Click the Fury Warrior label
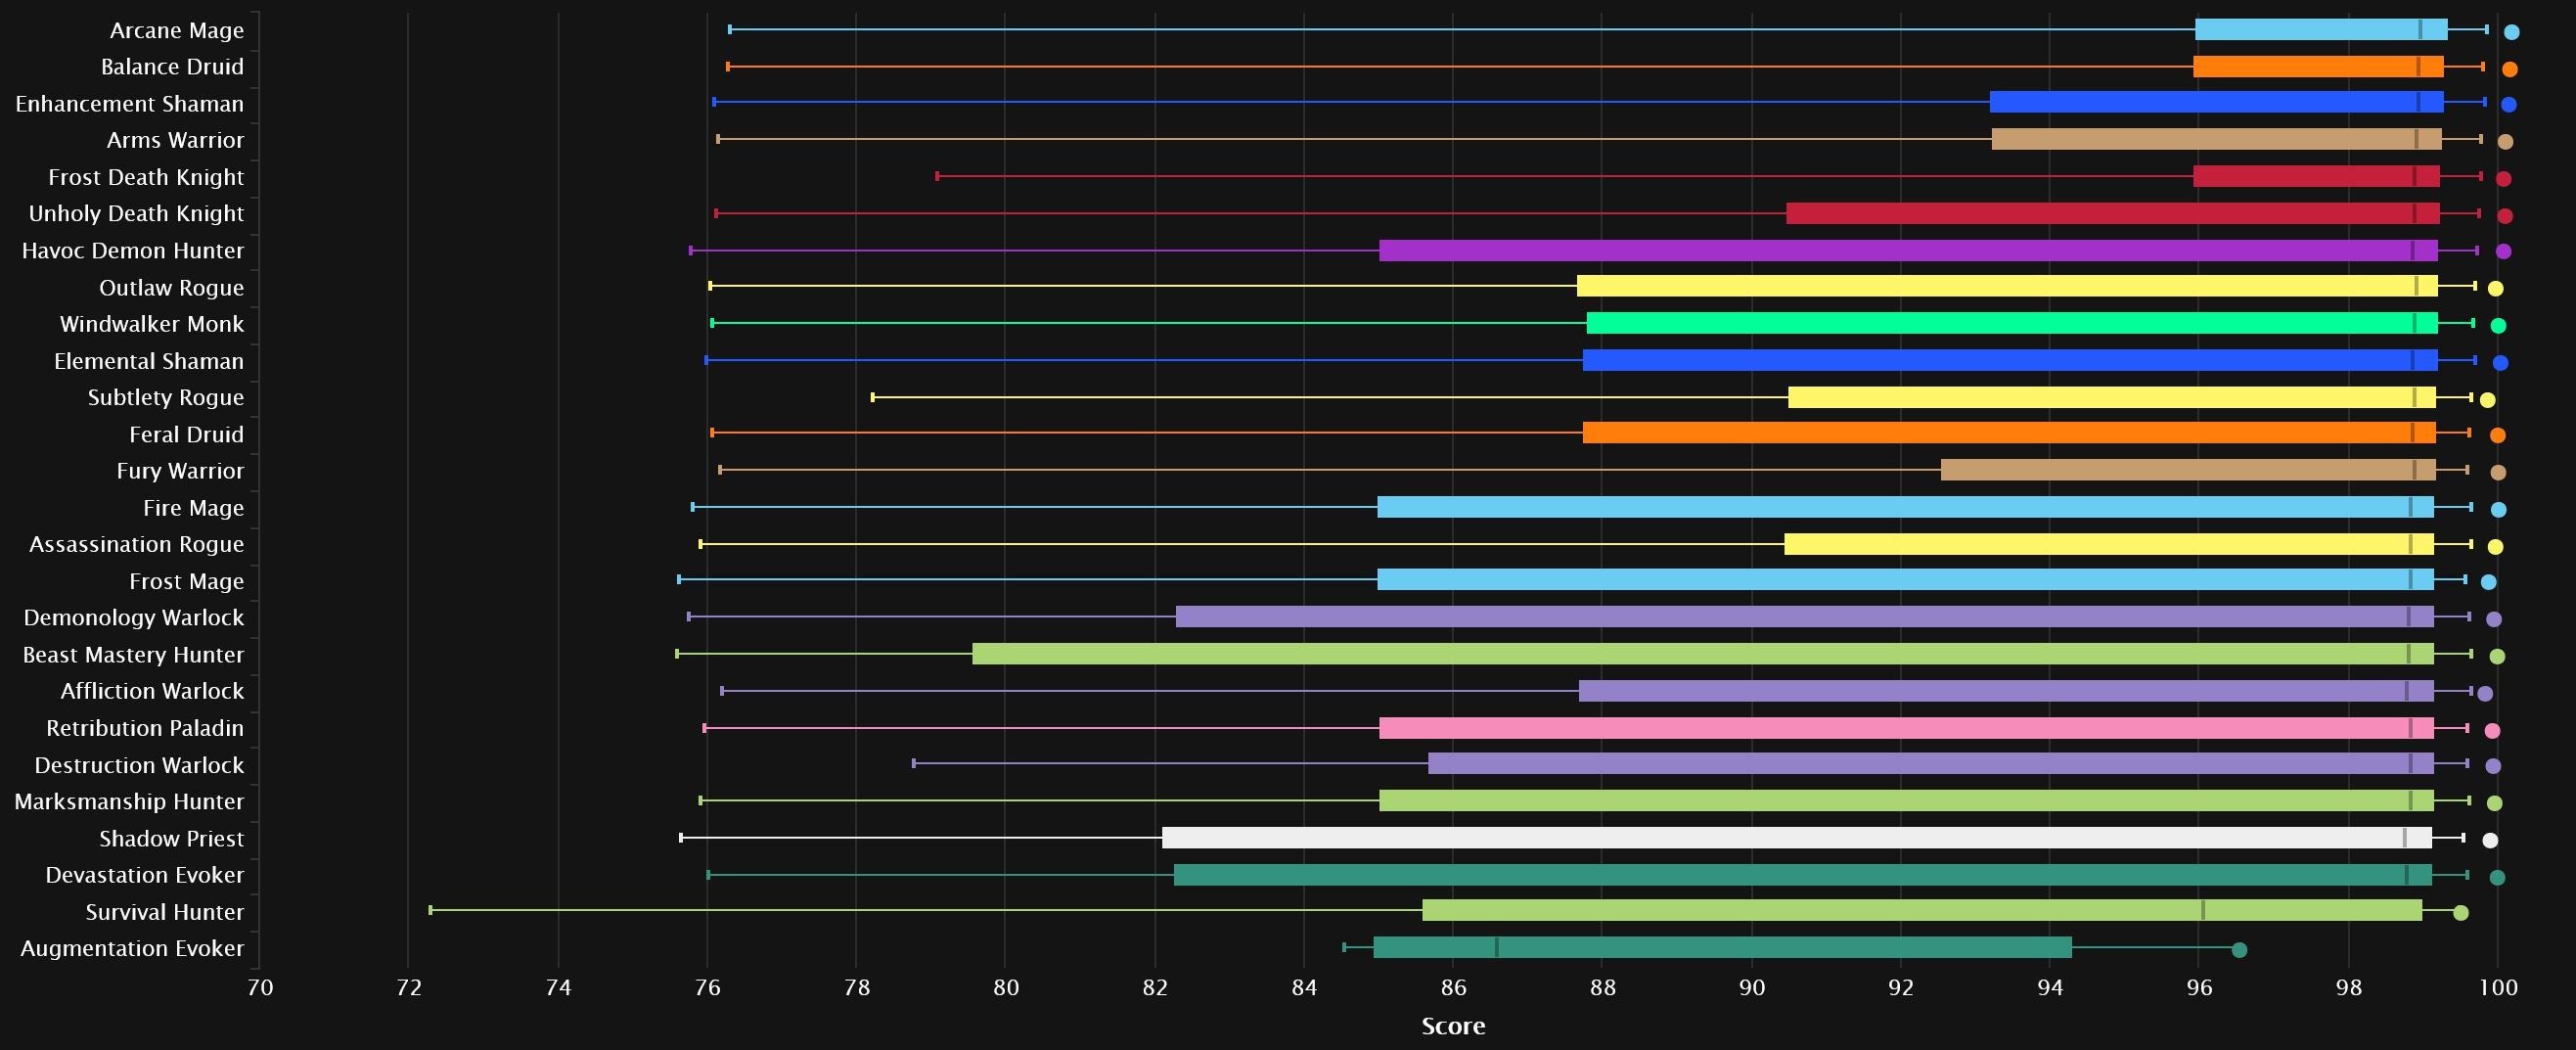The width and height of the screenshot is (2576, 1050). click(x=180, y=471)
